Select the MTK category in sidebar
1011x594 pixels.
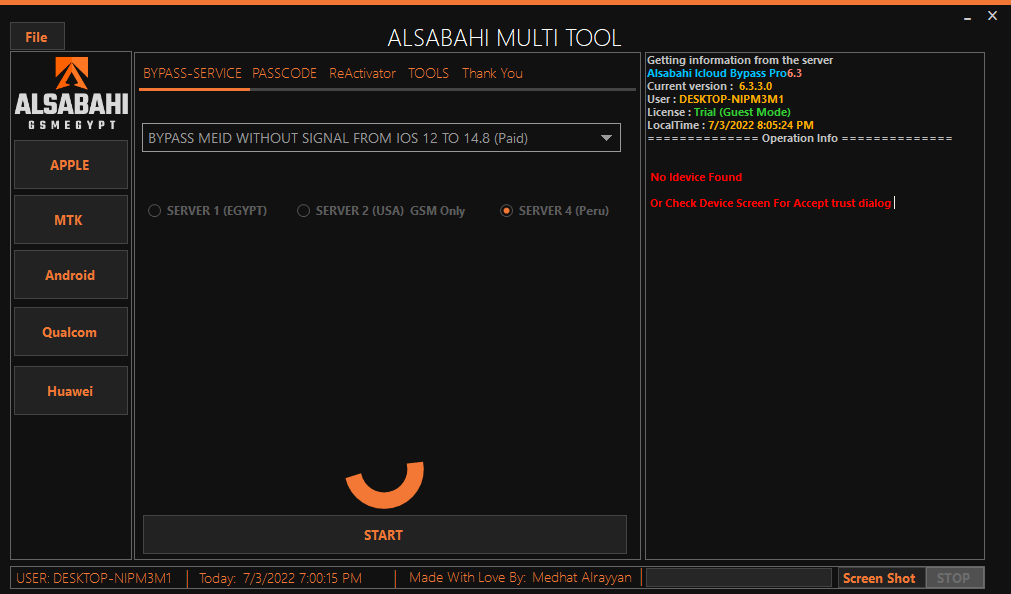70,219
